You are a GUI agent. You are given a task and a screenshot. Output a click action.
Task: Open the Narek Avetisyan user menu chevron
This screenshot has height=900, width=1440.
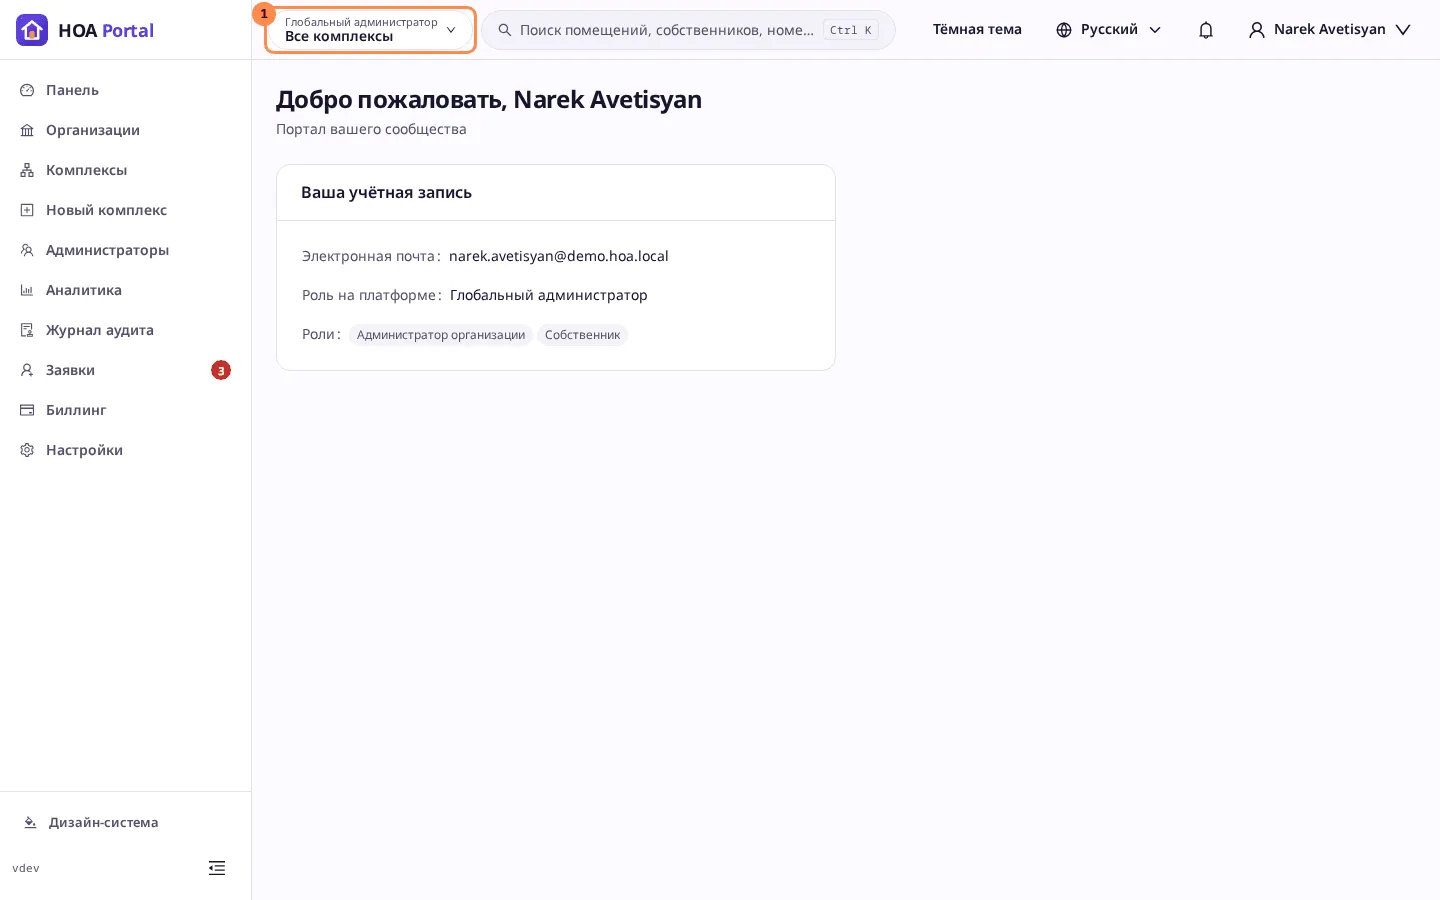1403,30
